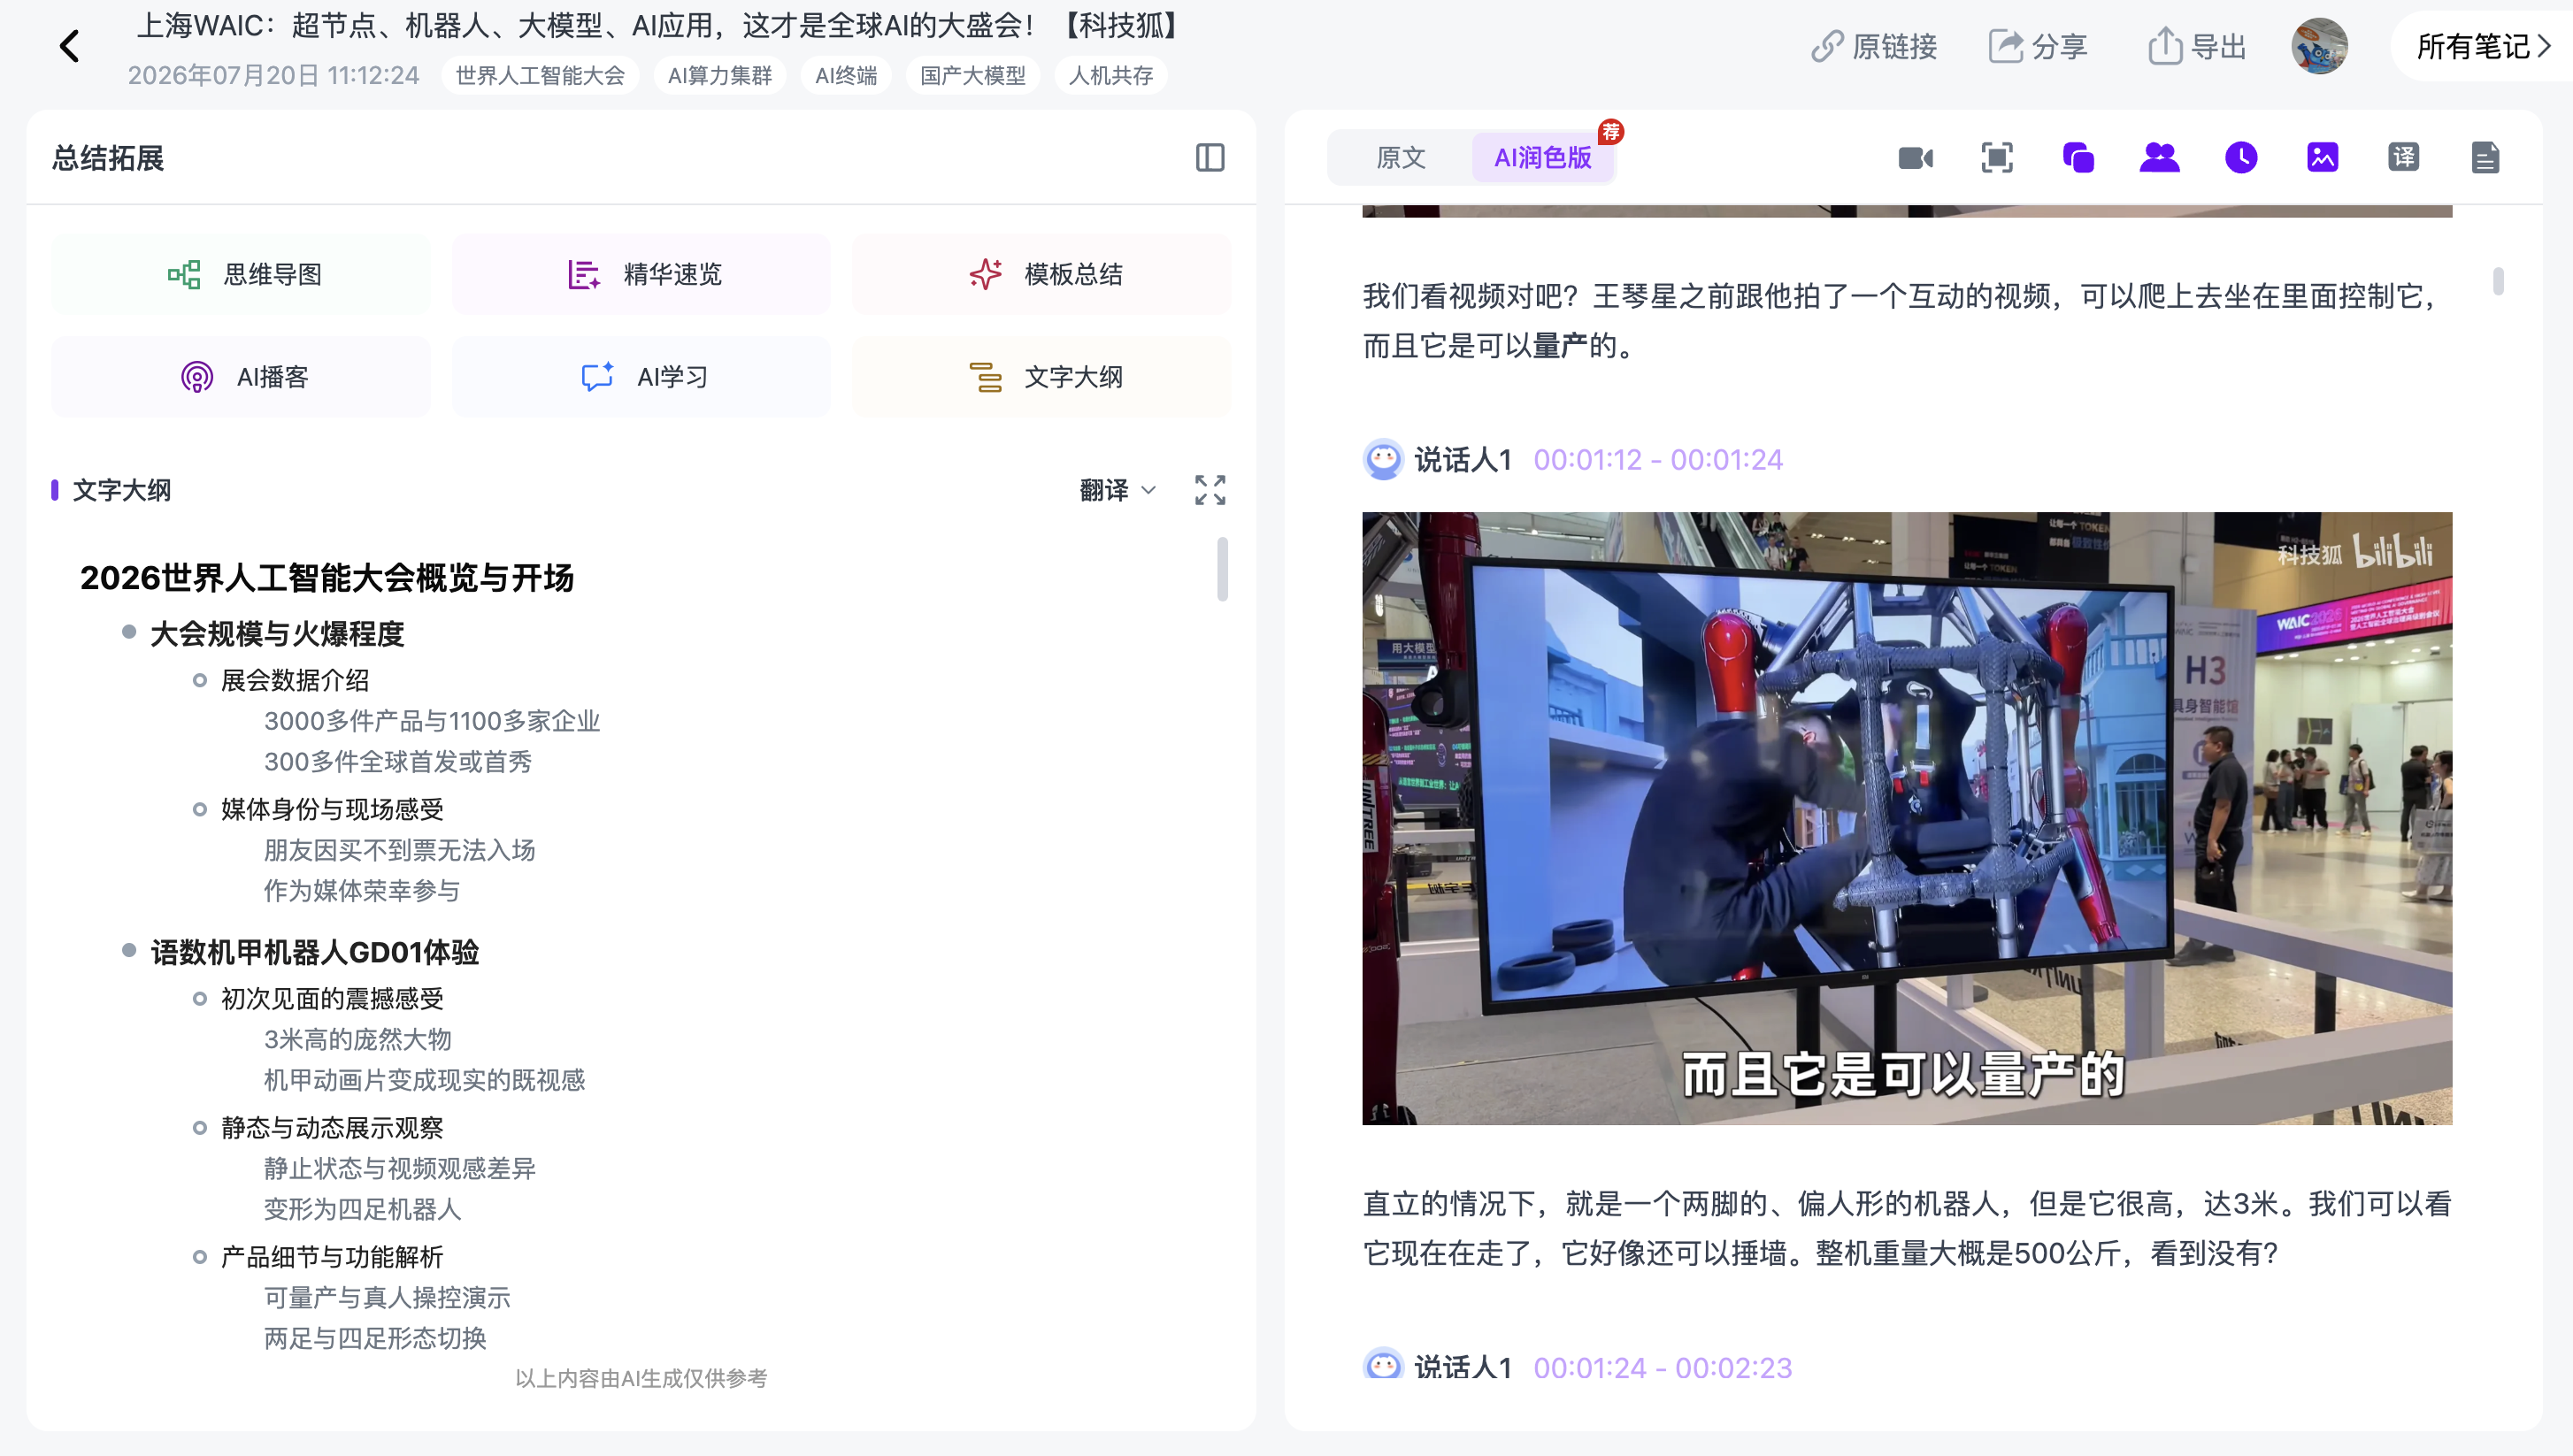
Task: Switch to the 原文 tab
Action: tap(1401, 158)
